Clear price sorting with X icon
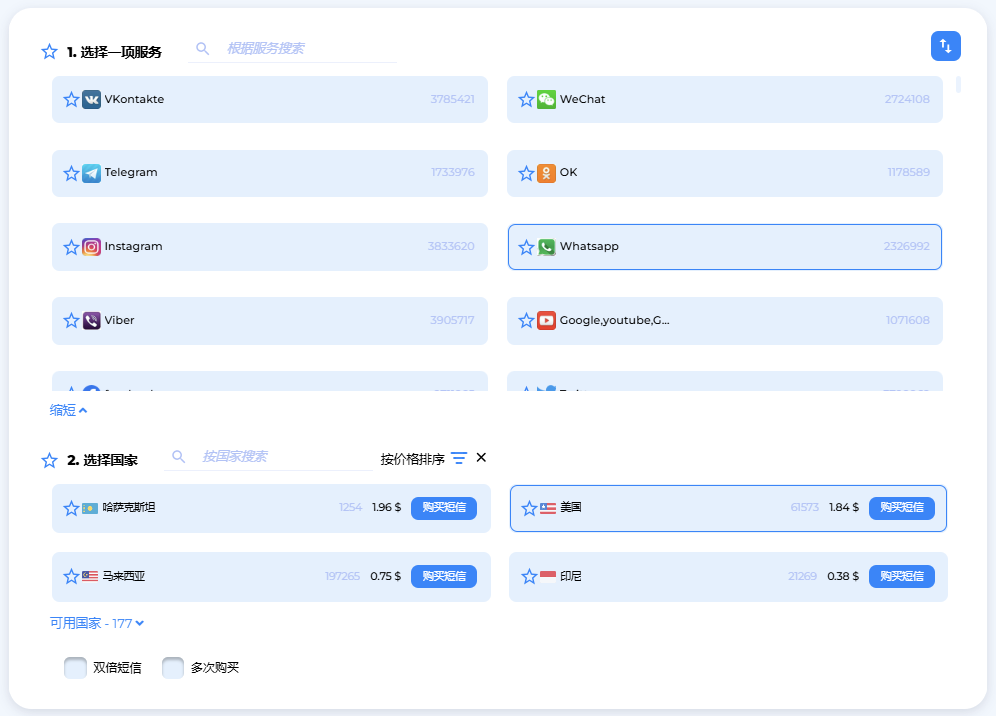This screenshot has height=716, width=996. tap(481, 457)
